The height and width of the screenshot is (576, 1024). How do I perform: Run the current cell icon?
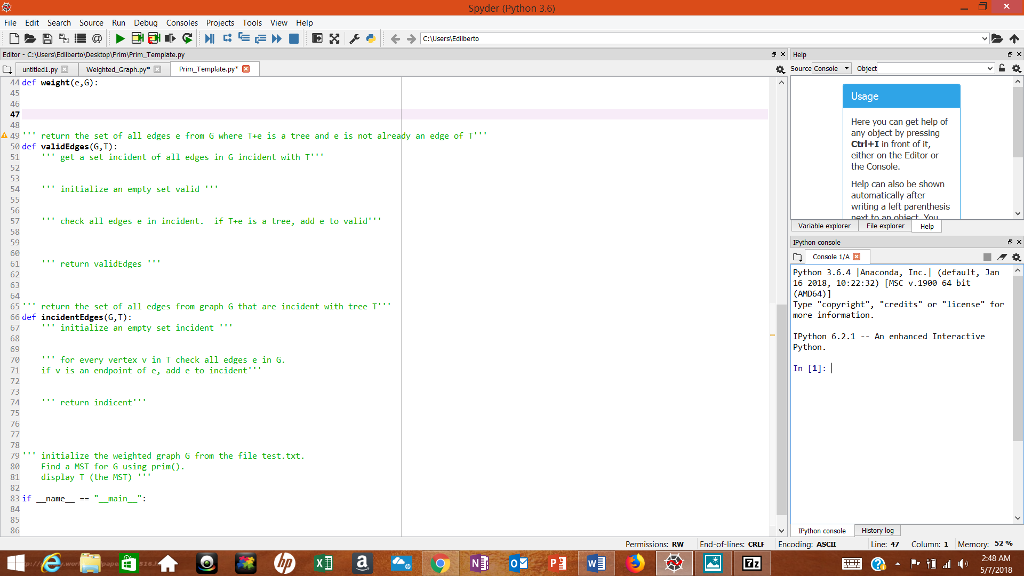pos(135,39)
